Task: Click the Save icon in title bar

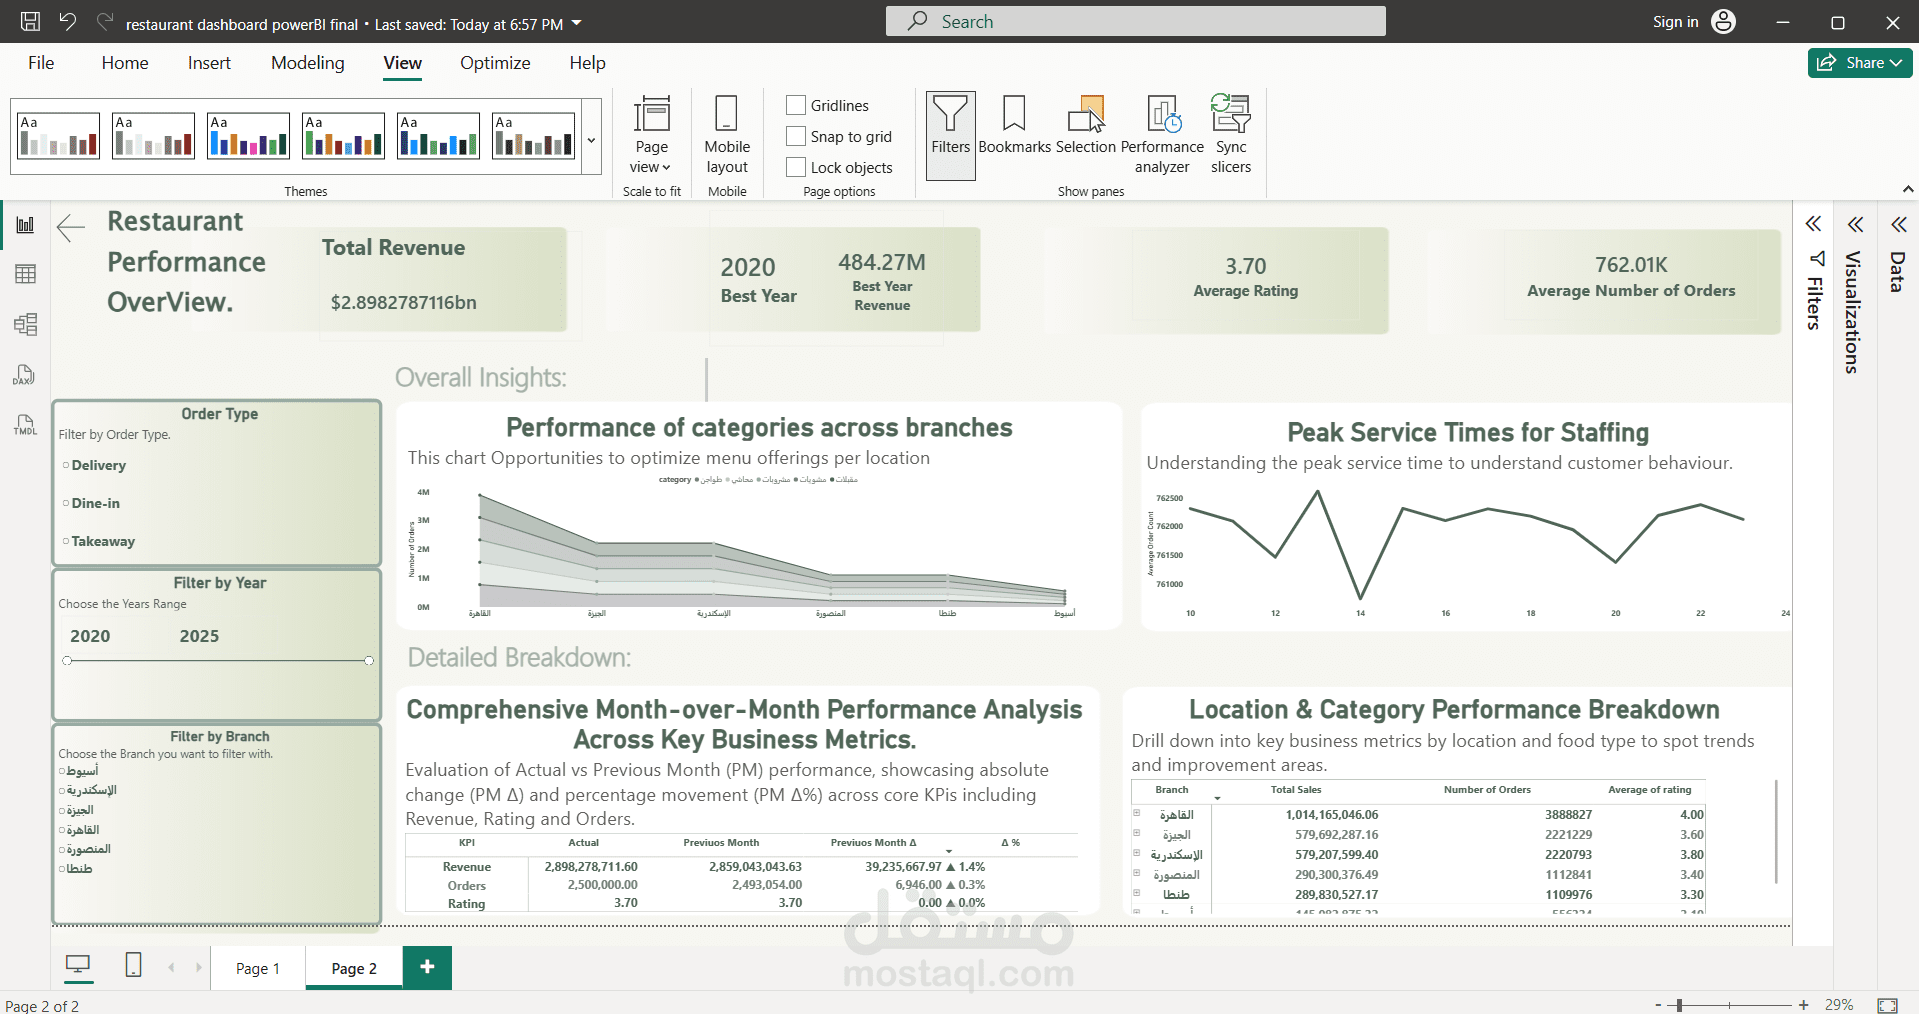Action: (30, 22)
